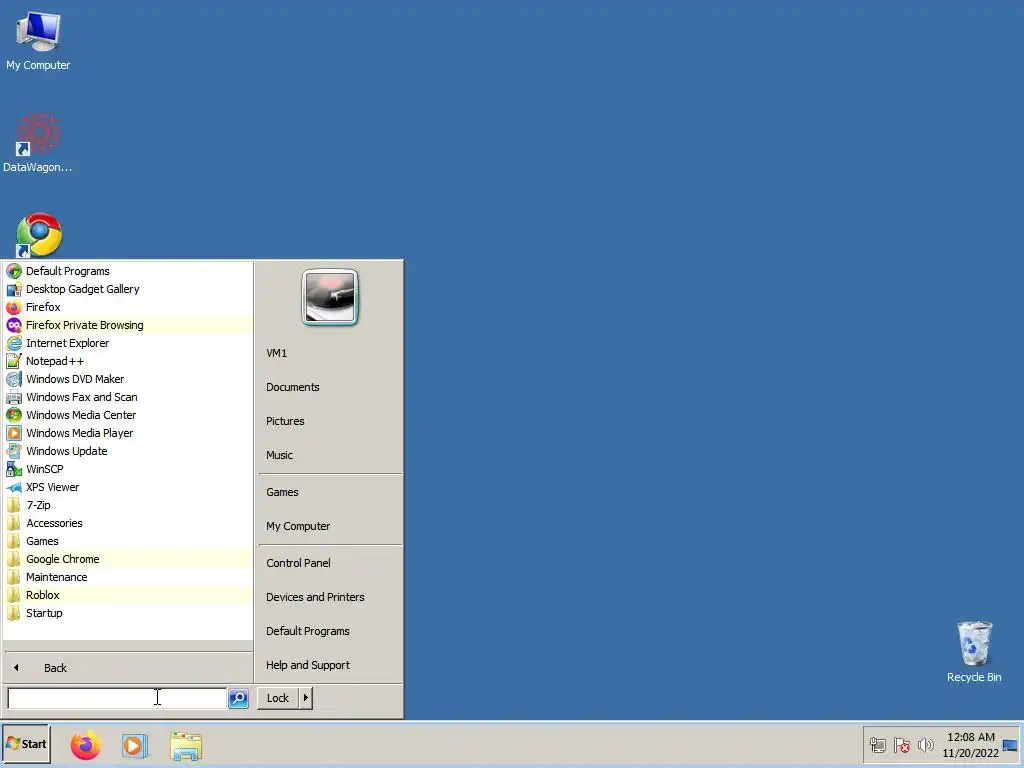Click the Lock button
Screen dimensions: 1024x768
click(278, 698)
